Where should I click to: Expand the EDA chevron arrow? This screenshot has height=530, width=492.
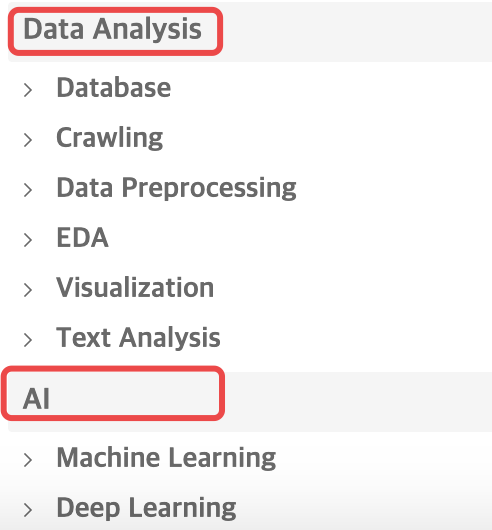pos(28,240)
